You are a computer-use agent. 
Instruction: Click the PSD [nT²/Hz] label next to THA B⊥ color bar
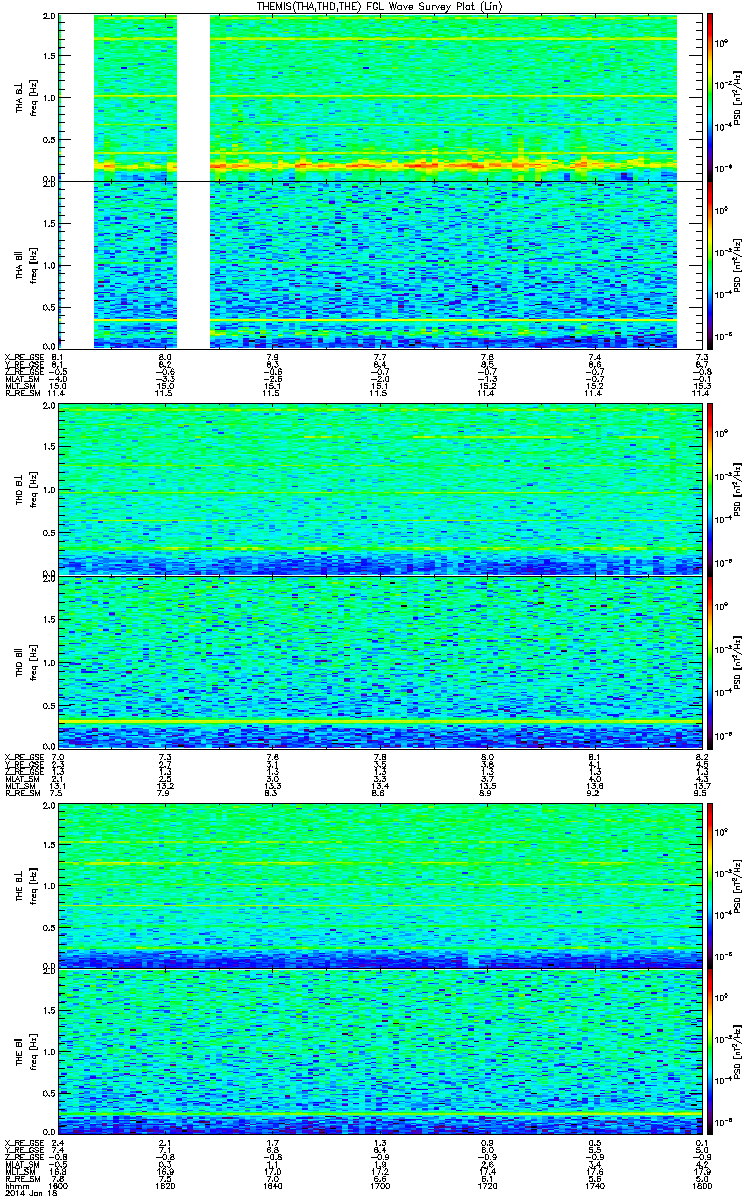point(739,97)
